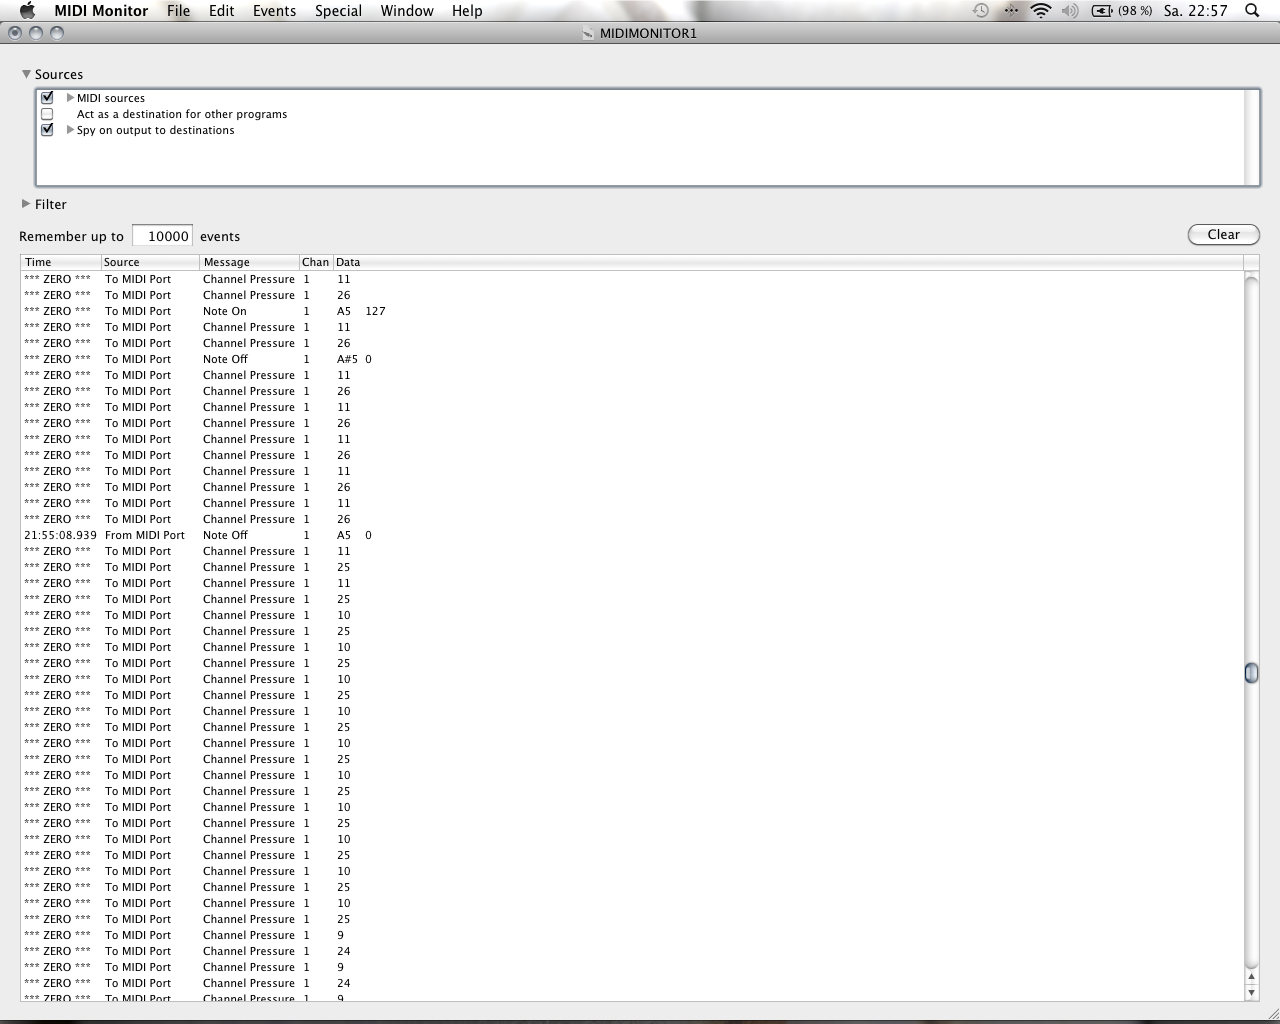Screen dimensions: 1280x1024
Task: Toggle the MIDI sources checkbox
Action: click(x=47, y=98)
